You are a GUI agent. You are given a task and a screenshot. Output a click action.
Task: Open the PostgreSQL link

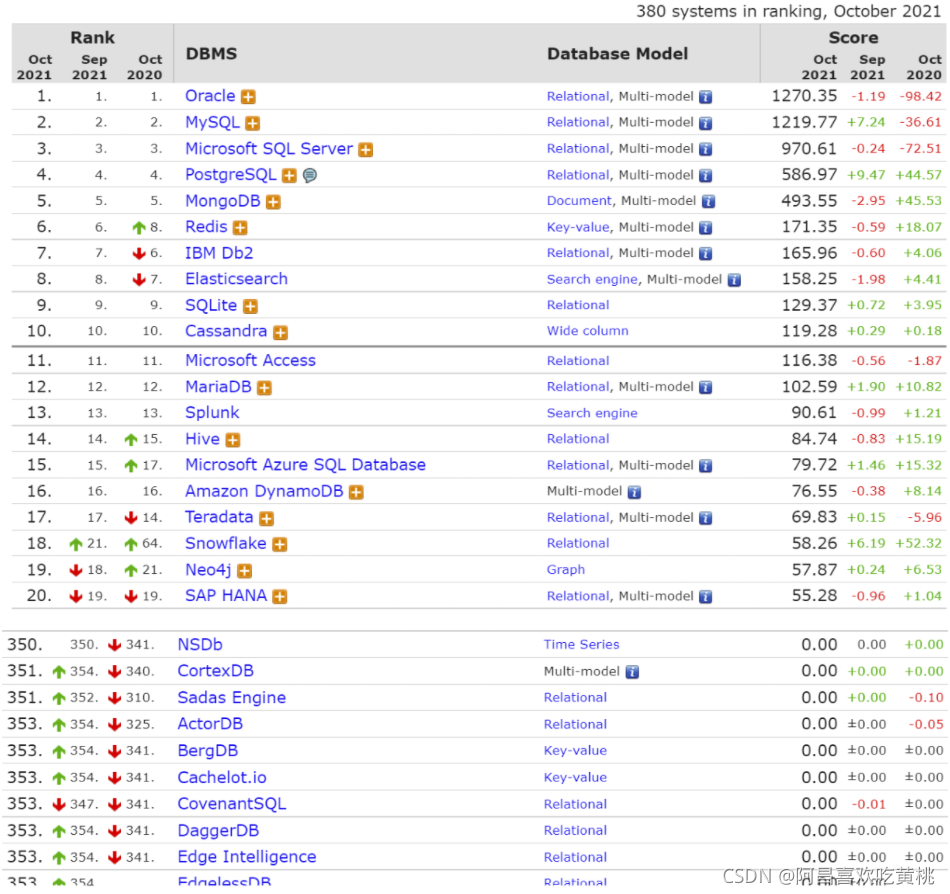(x=231, y=174)
